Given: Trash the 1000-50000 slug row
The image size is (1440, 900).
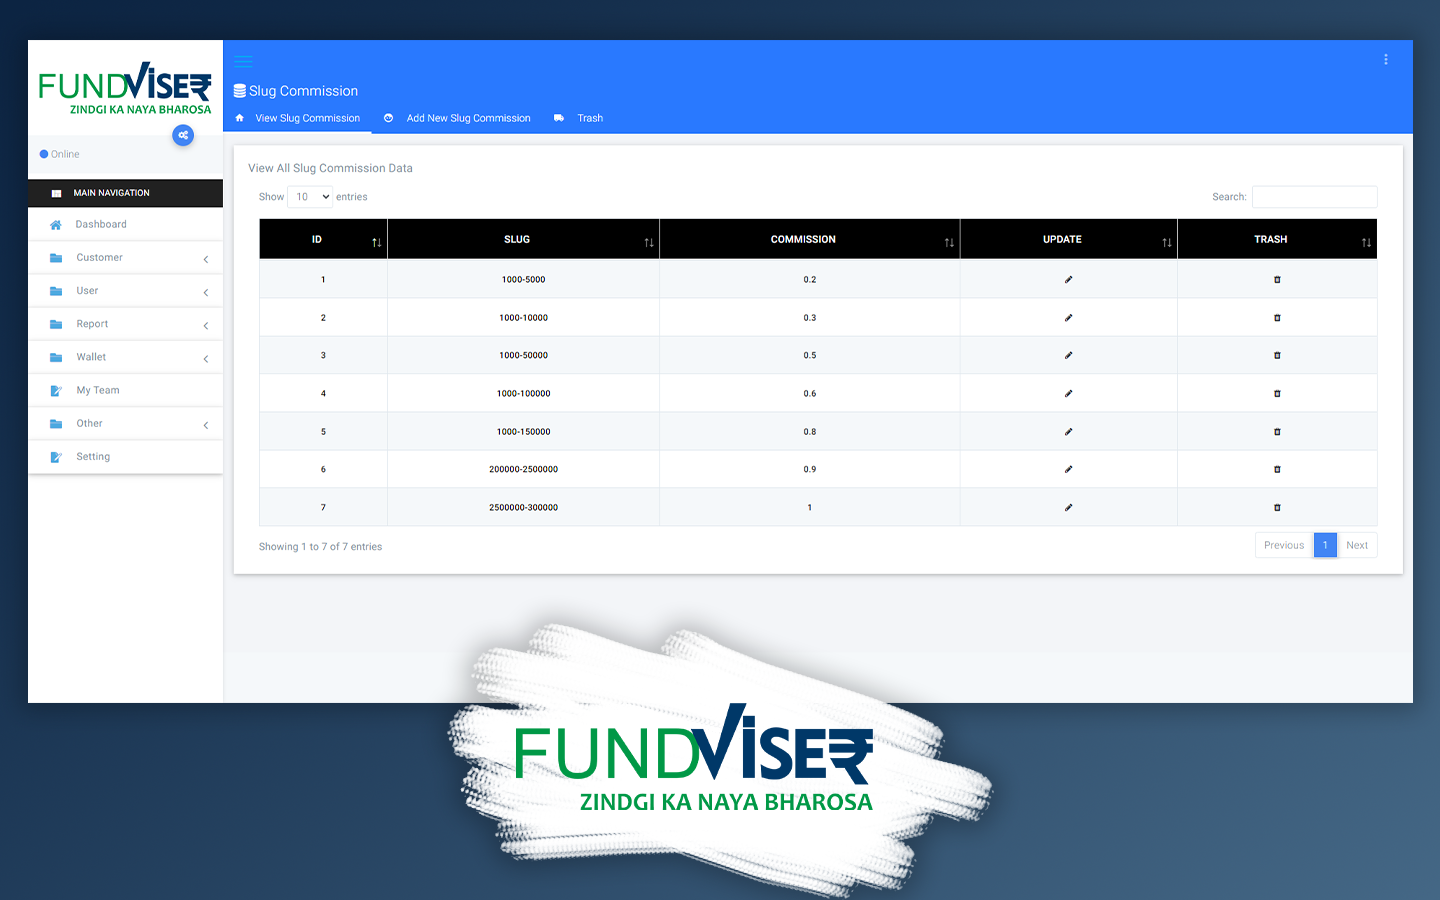Looking at the screenshot, I should 1277,355.
